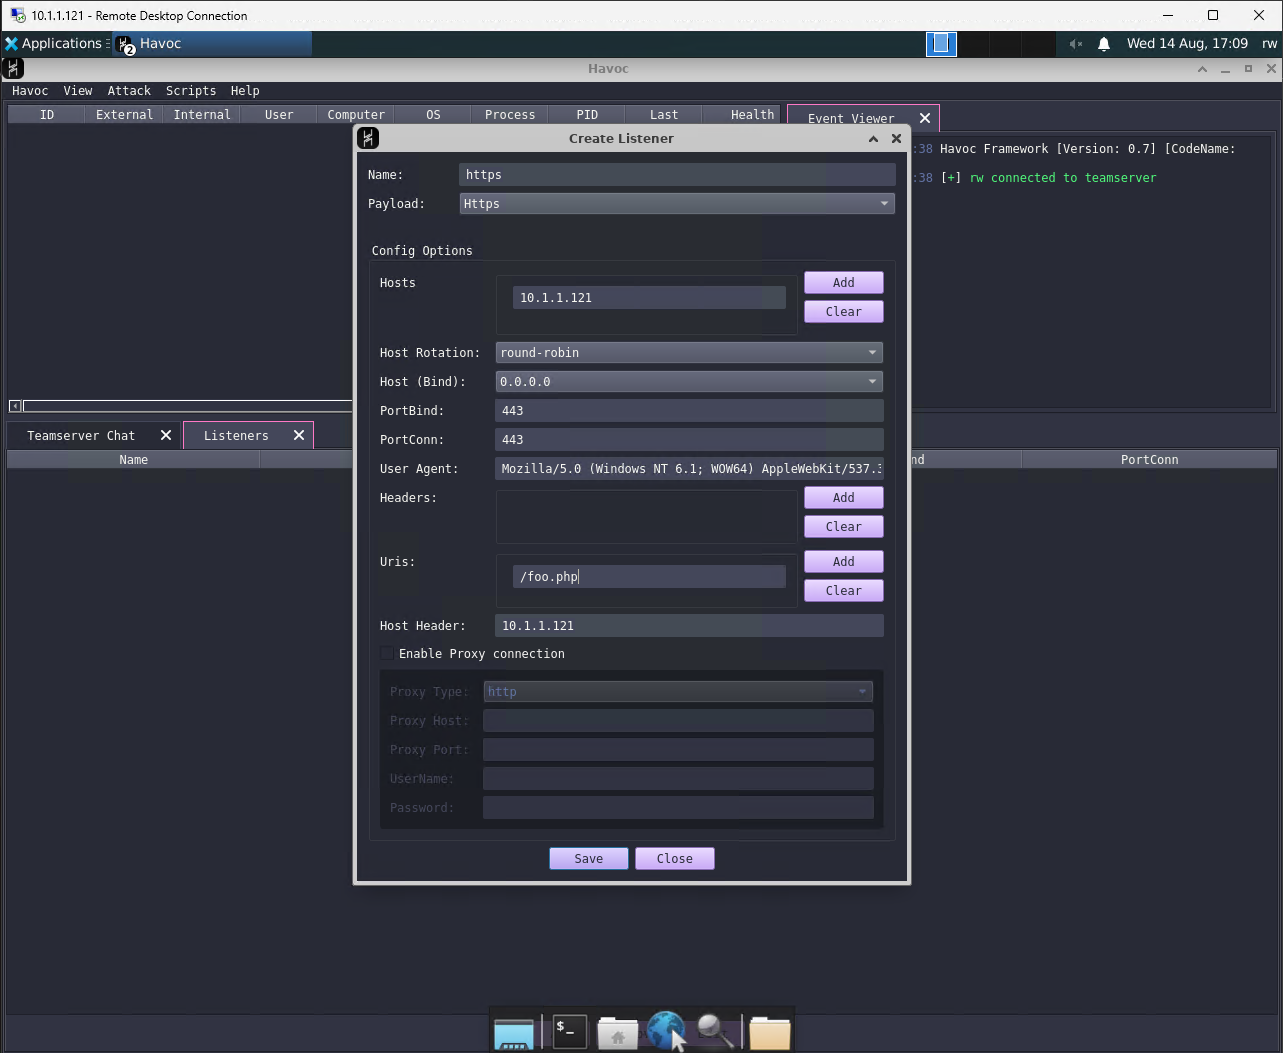Click Add button next to Headers

click(843, 498)
